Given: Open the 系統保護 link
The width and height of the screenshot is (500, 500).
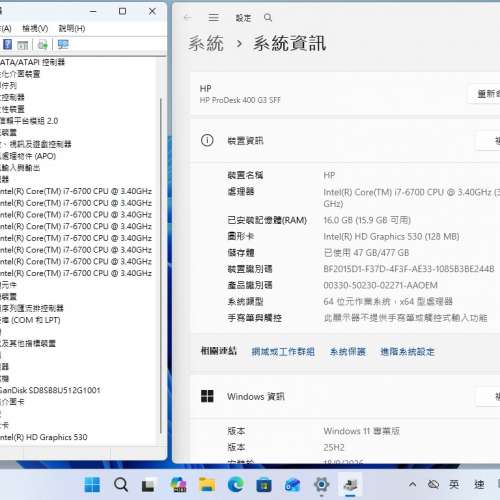Looking at the screenshot, I should click(348, 352).
